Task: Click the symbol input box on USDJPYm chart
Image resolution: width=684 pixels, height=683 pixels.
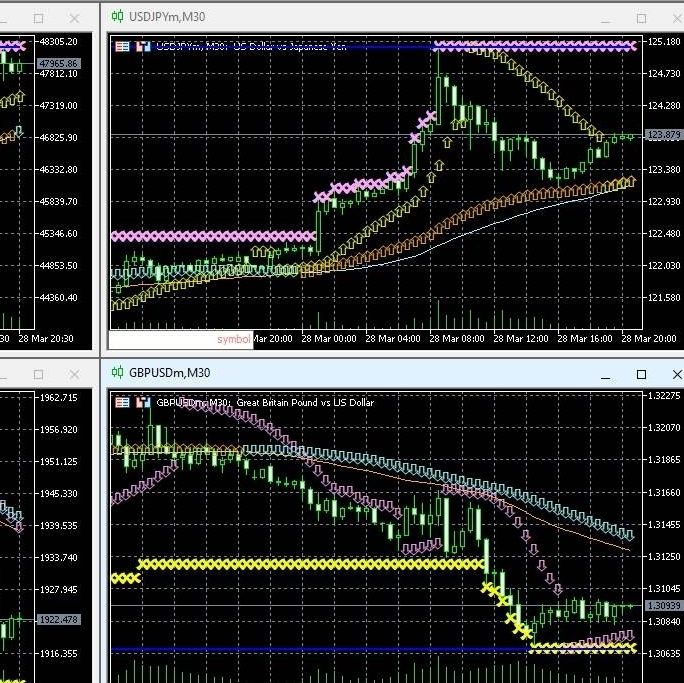Action: pos(181,340)
